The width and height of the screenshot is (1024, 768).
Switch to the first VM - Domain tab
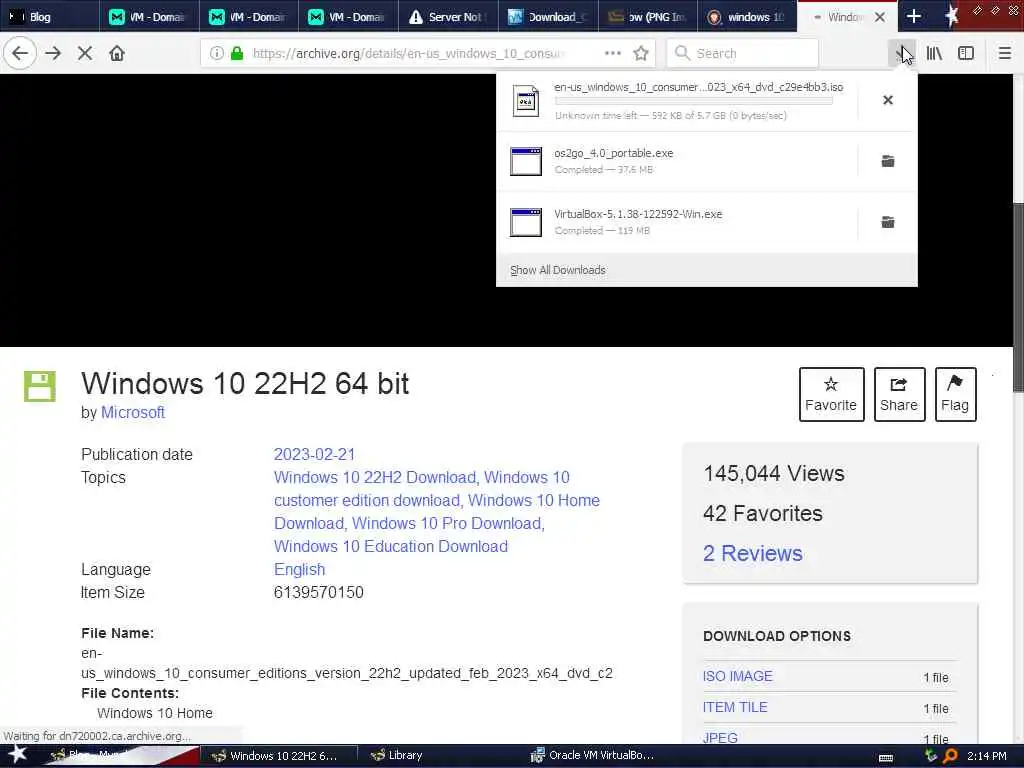(150, 17)
